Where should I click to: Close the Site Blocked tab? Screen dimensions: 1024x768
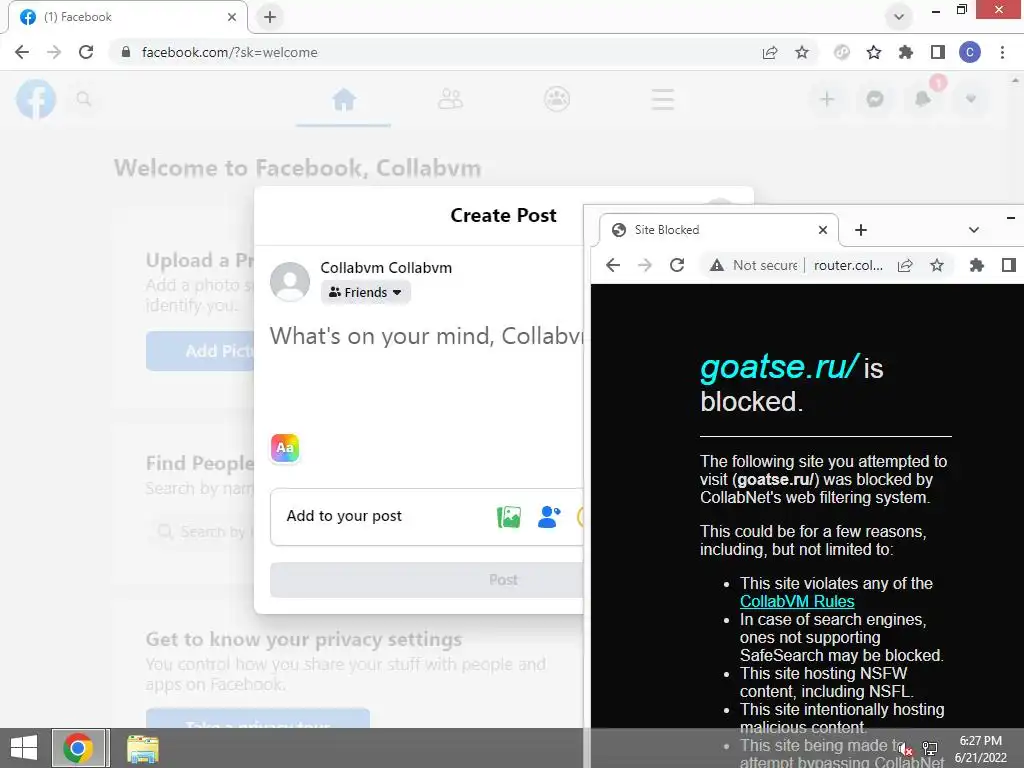[823, 230]
